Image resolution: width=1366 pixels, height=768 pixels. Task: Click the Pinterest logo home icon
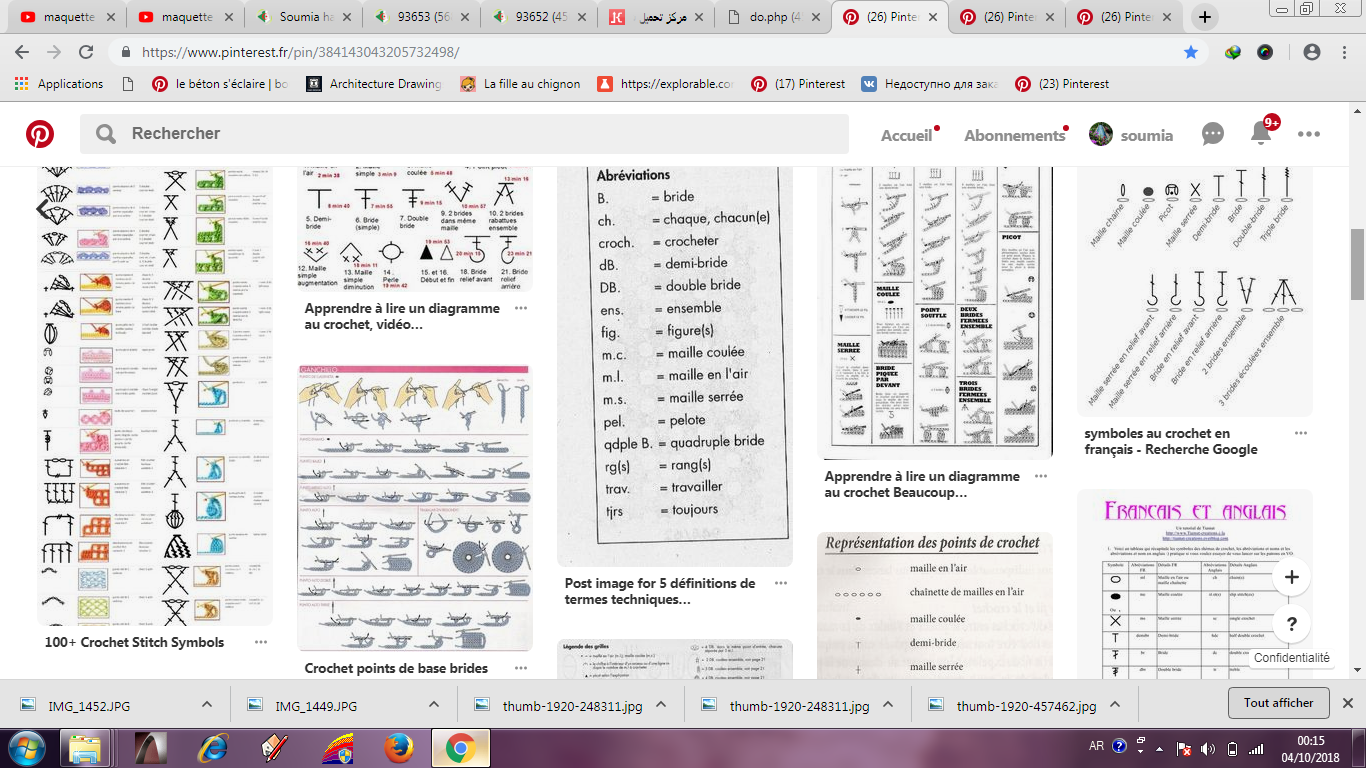tap(40, 134)
